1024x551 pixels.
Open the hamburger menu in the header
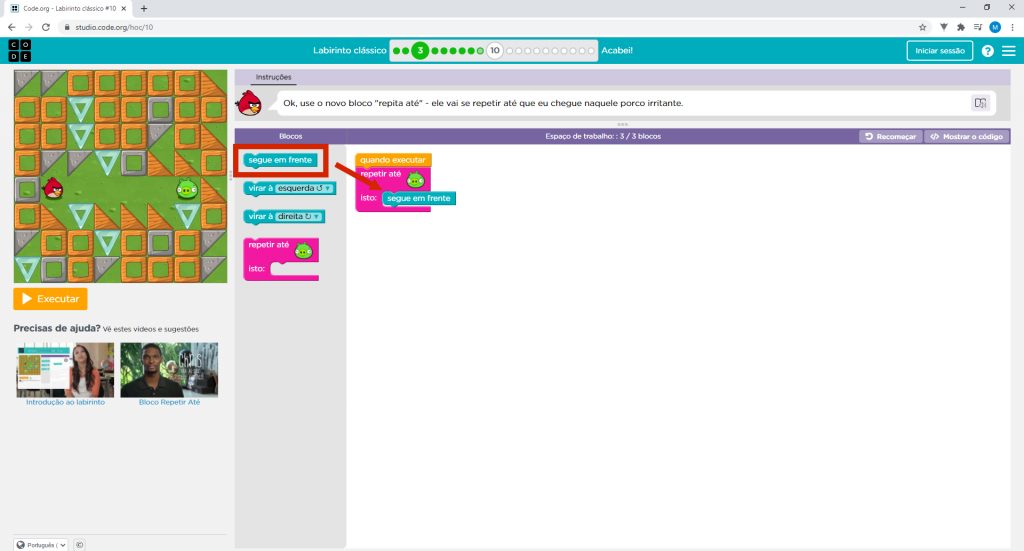[x=1009, y=51]
